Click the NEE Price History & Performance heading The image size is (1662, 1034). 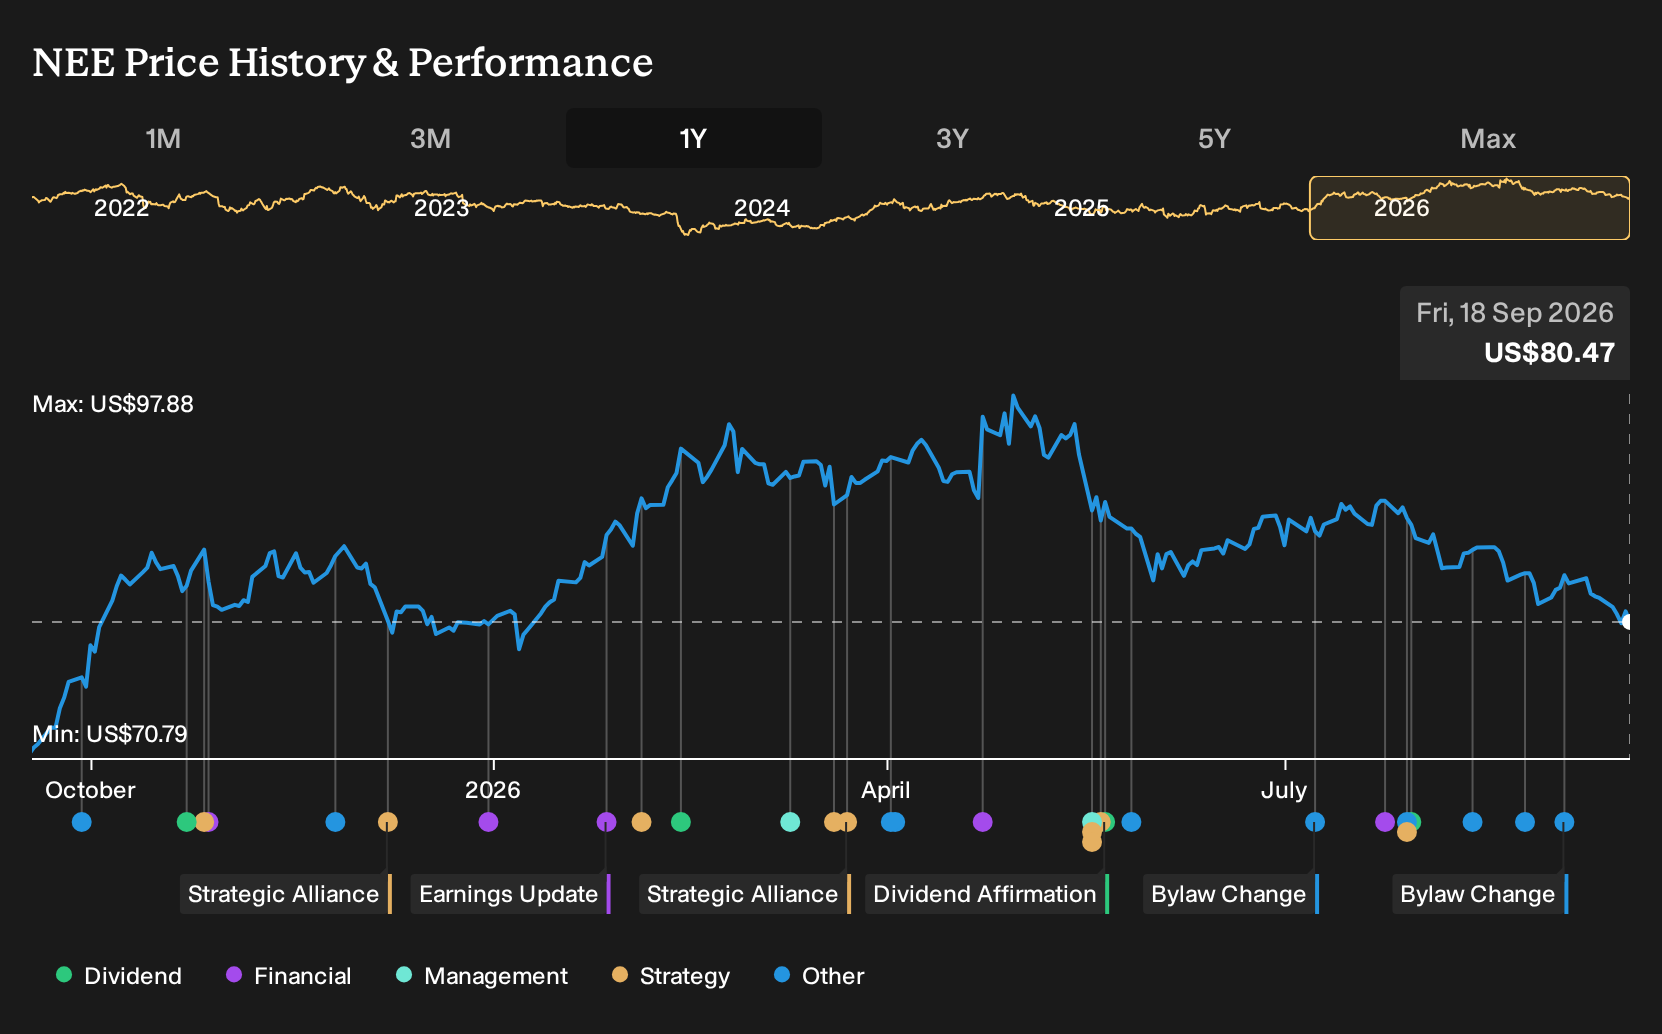(343, 62)
